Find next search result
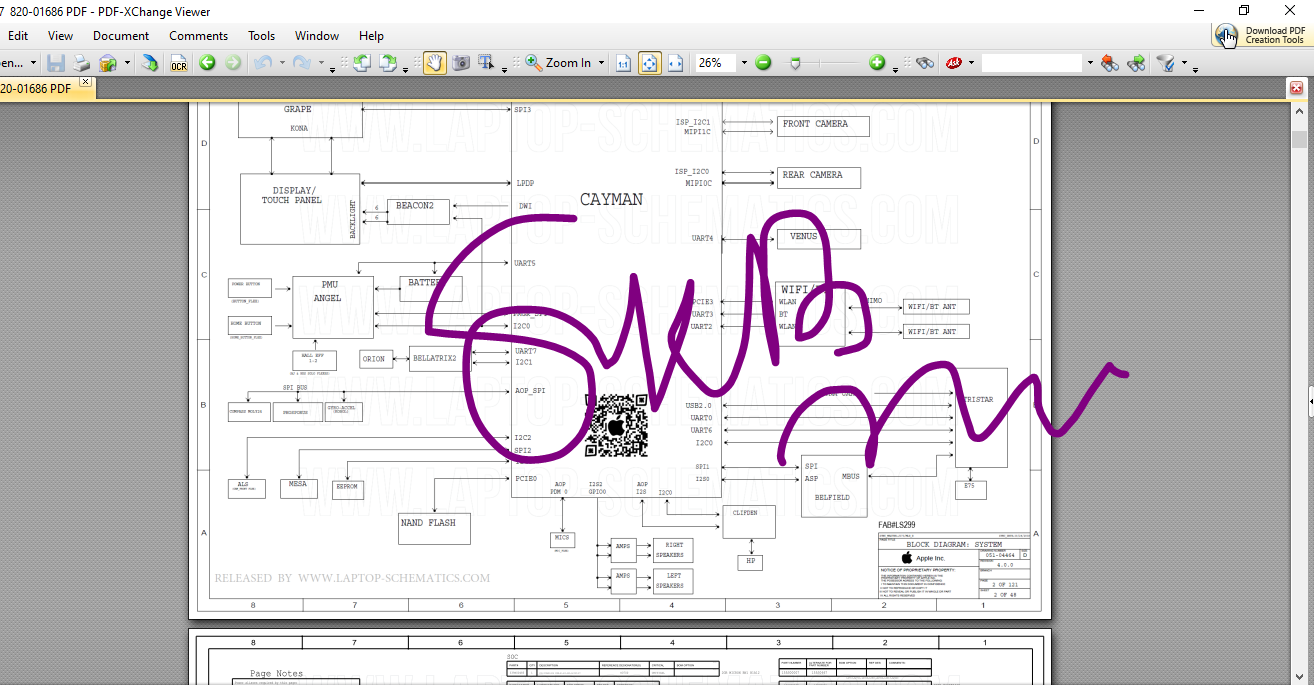This screenshot has width=1314, height=685. click(x=1136, y=63)
